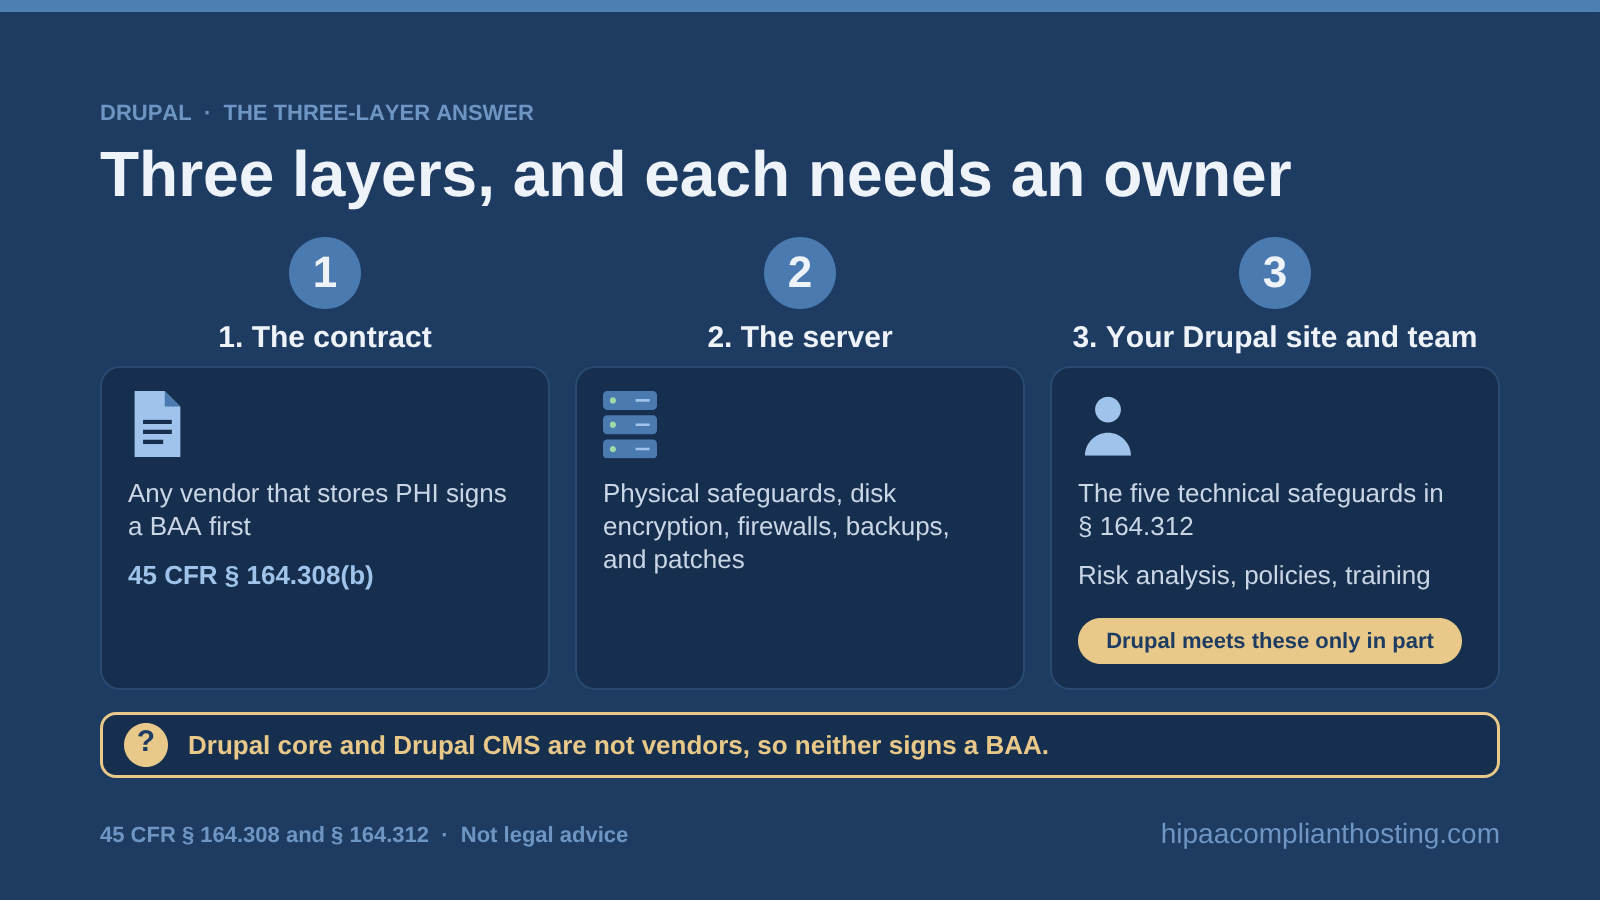
Task: Click 'Any vendor that stores PHI signs a BAA first'
Action: pos(317,510)
